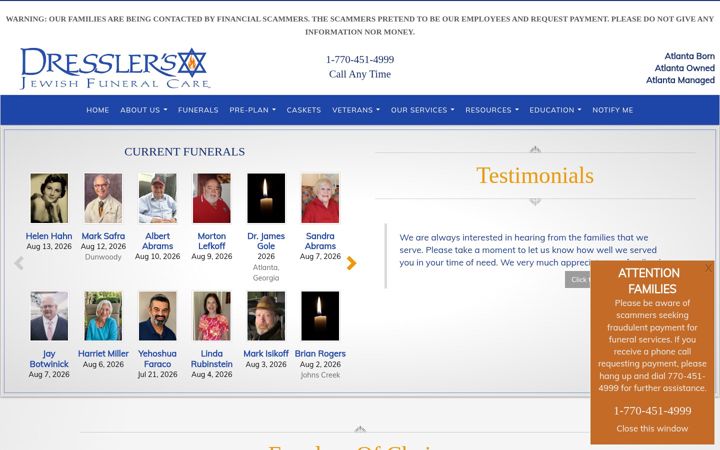Open the Yehoshua Faraco name link
Screen dimensions: 720x450
(x=158, y=359)
